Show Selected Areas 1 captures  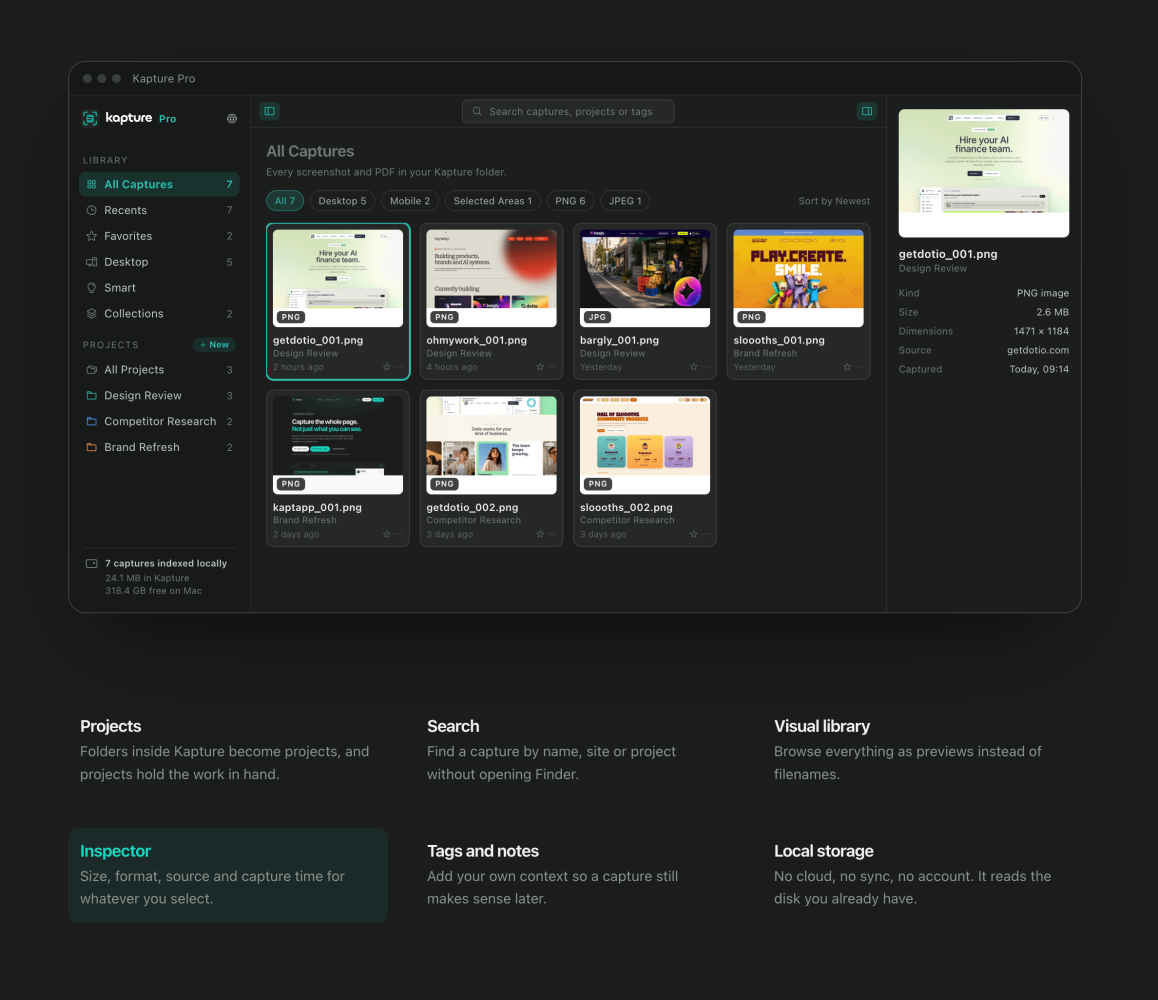pos(493,201)
